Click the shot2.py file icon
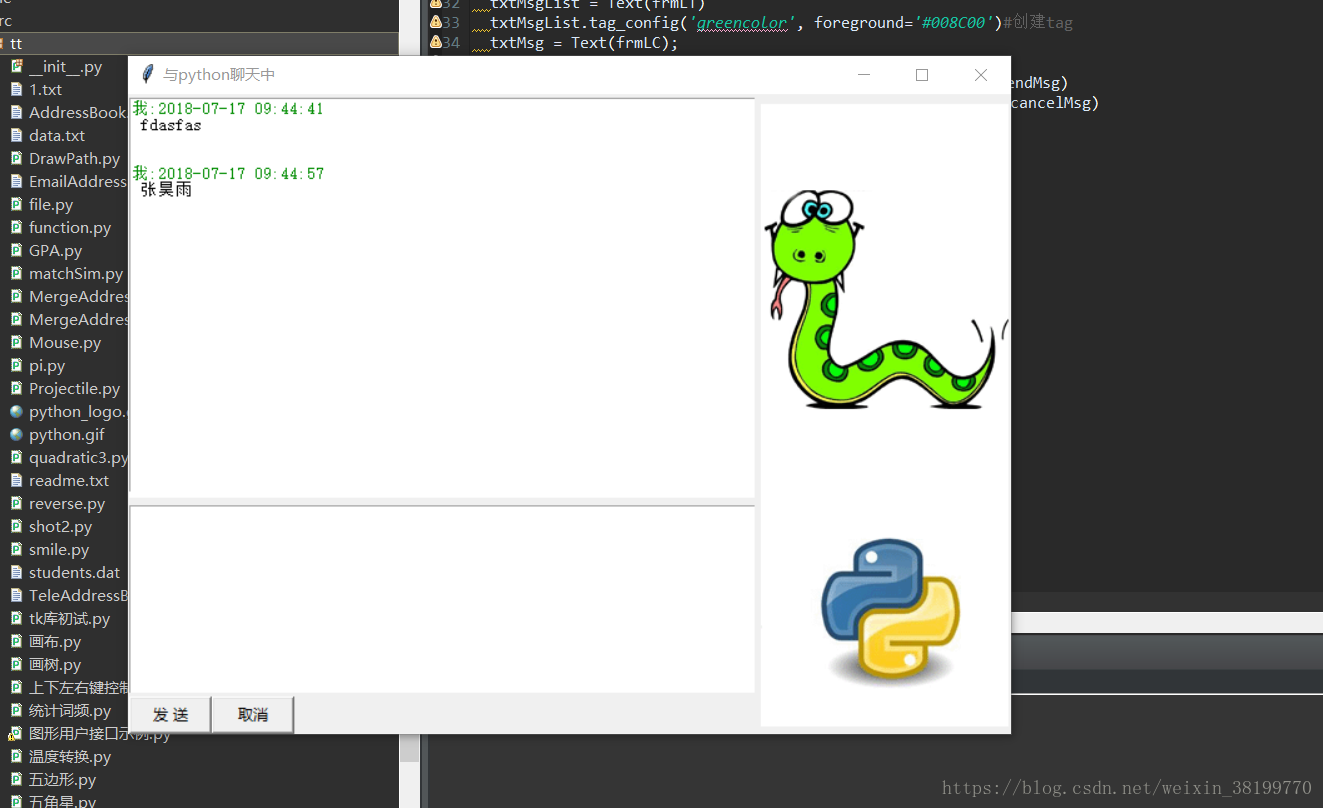 pyautogui.click(x=16, y=526)
